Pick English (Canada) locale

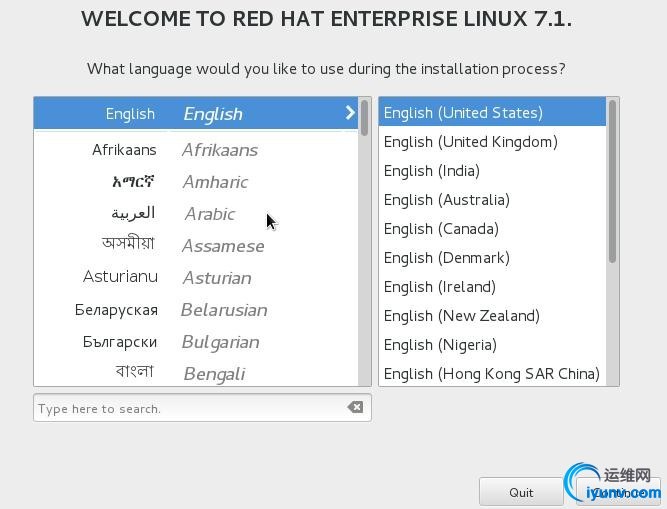tap(492, 229)
